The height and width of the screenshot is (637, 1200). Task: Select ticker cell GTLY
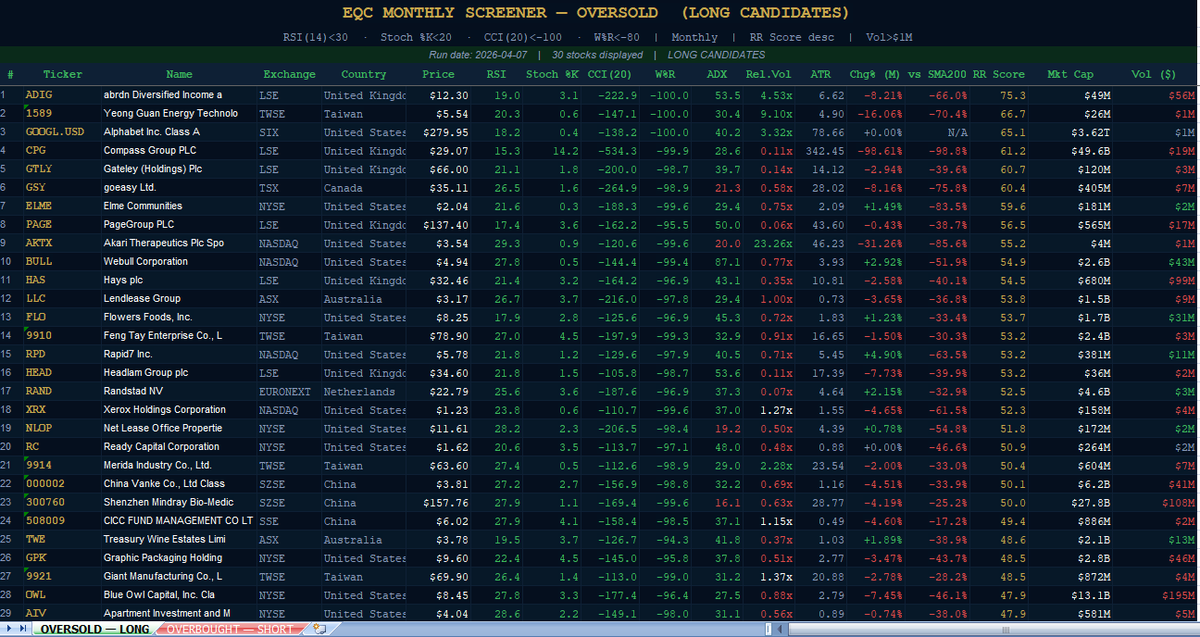[x=60, y=169]
